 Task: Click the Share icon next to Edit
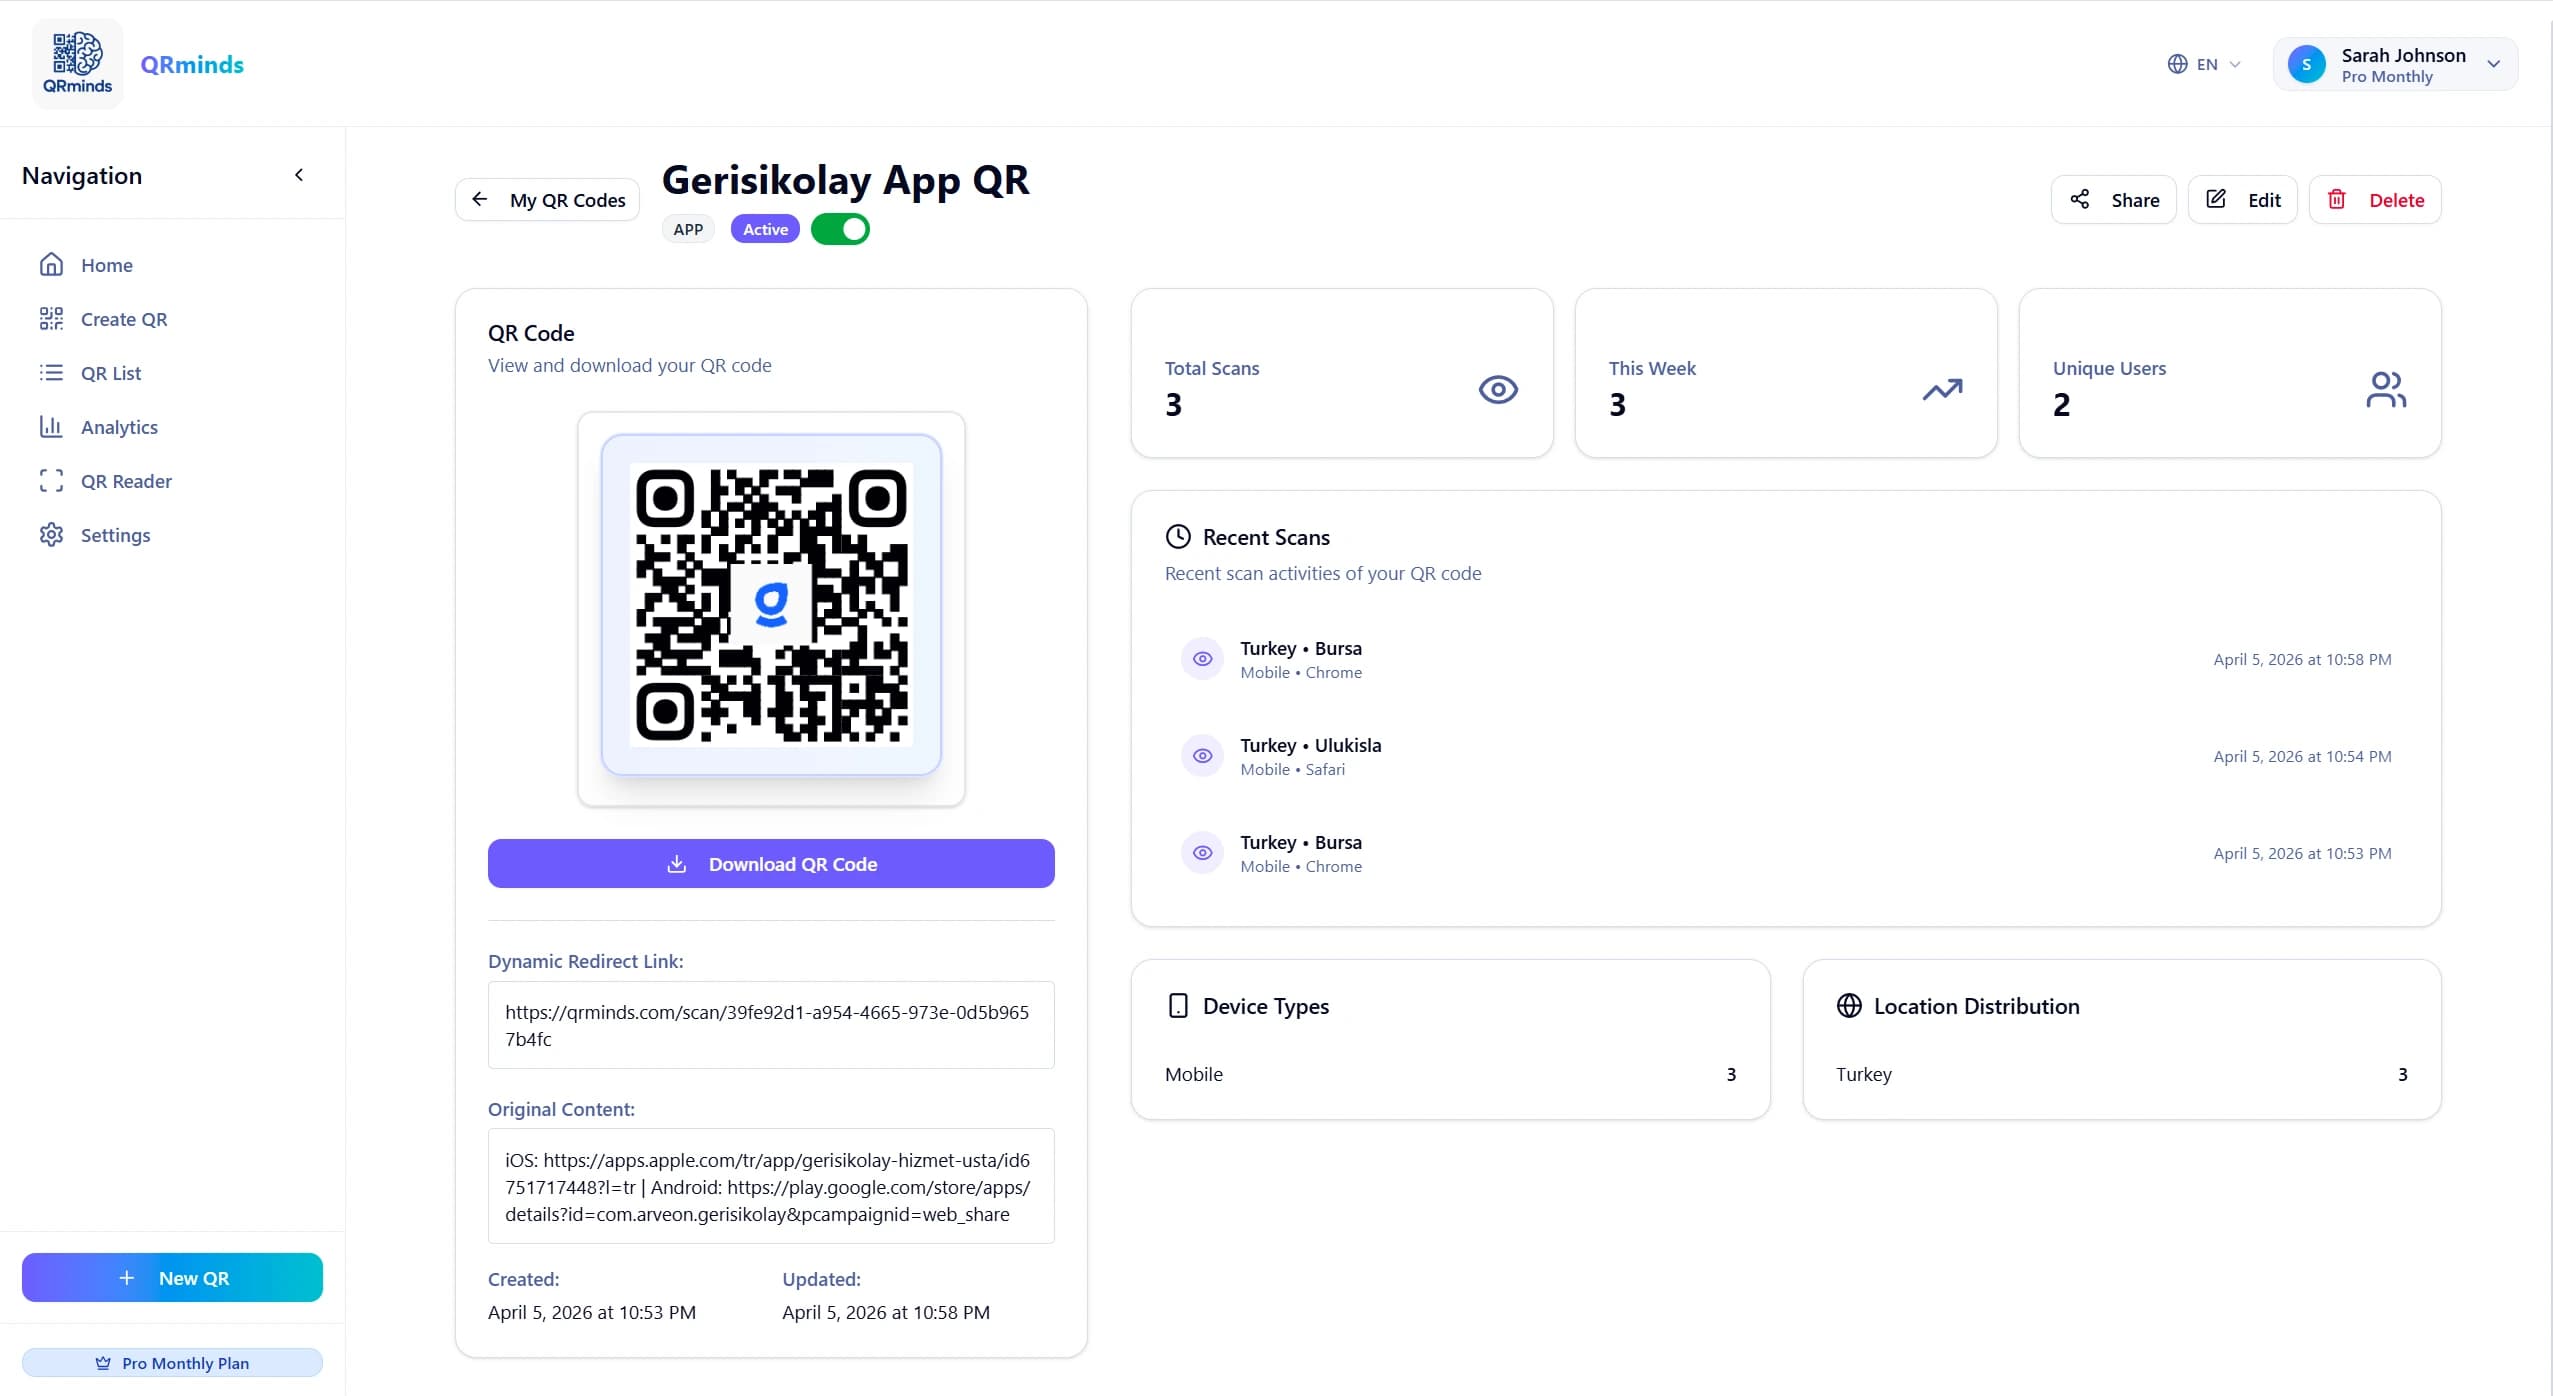pos(2080,199)
